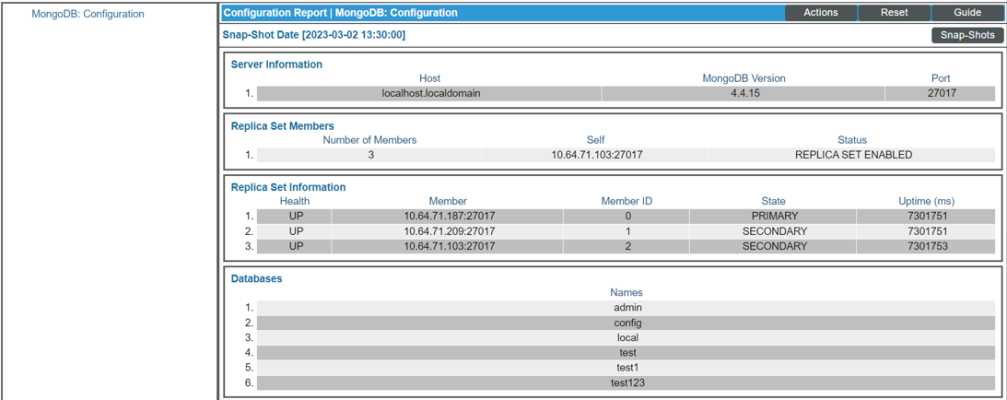Open the Actions menu

tap(820, 13)
